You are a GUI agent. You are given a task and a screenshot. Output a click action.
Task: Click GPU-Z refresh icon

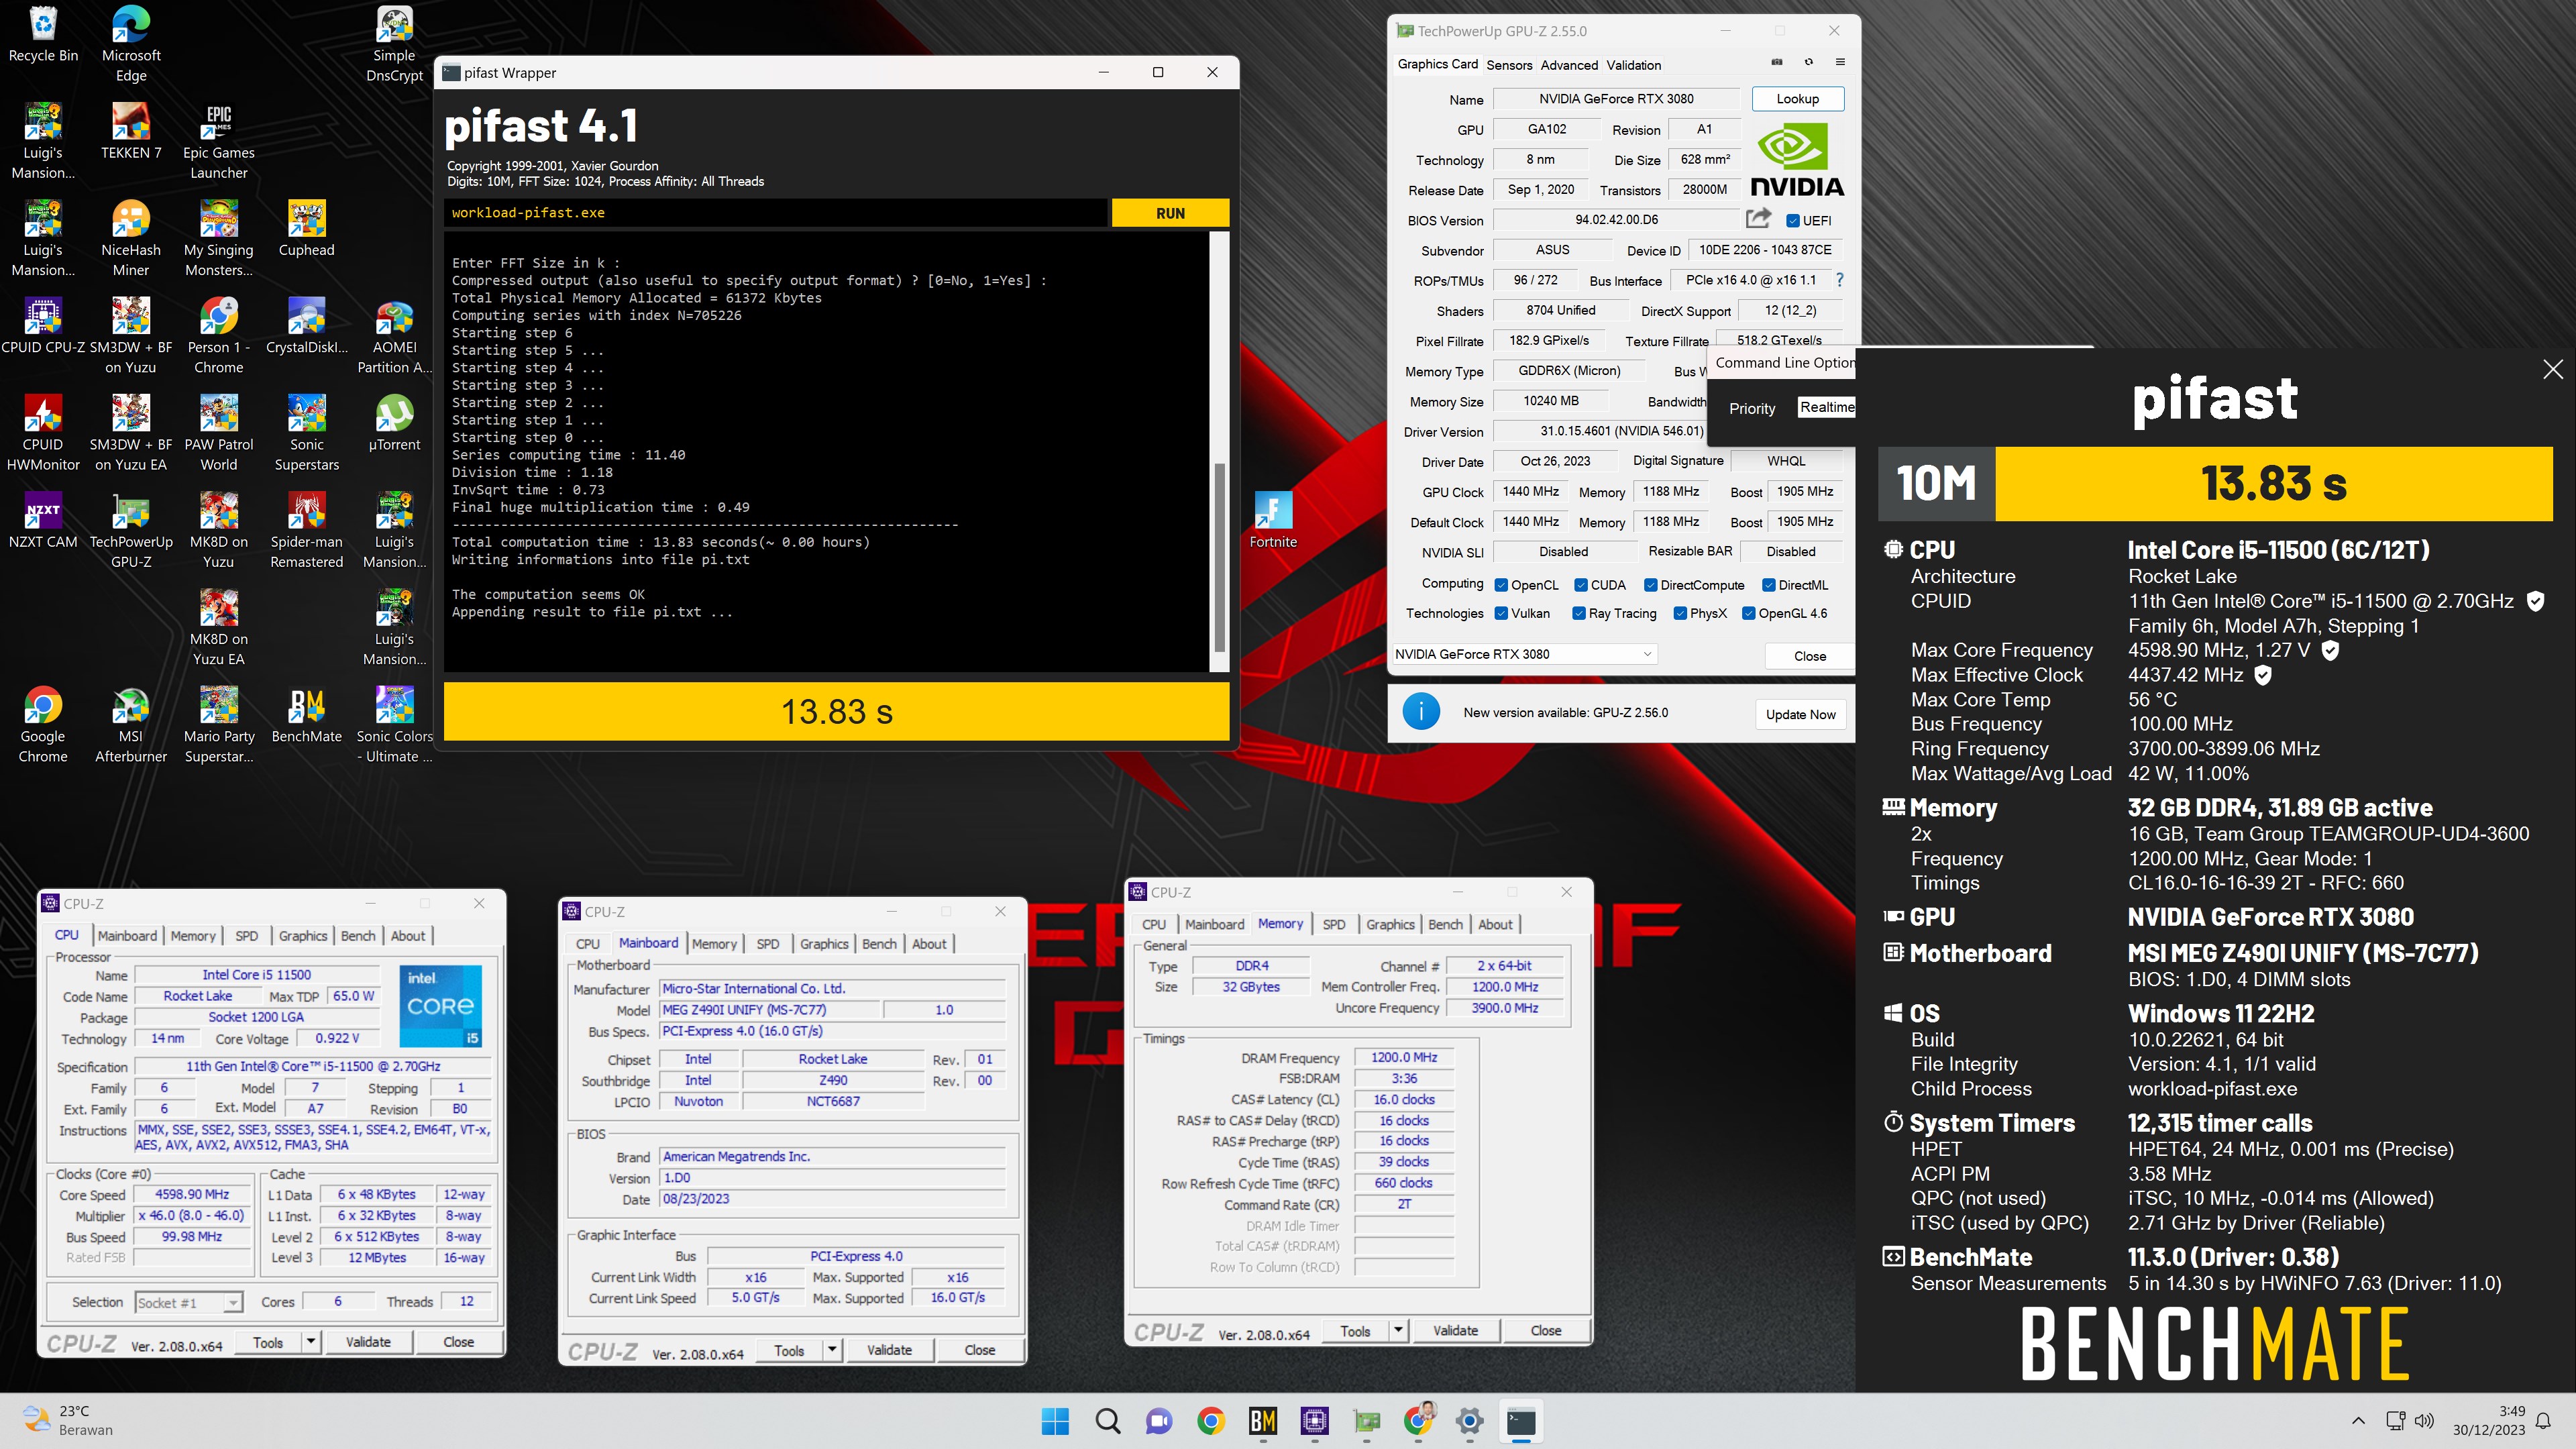pos(1808,62)
